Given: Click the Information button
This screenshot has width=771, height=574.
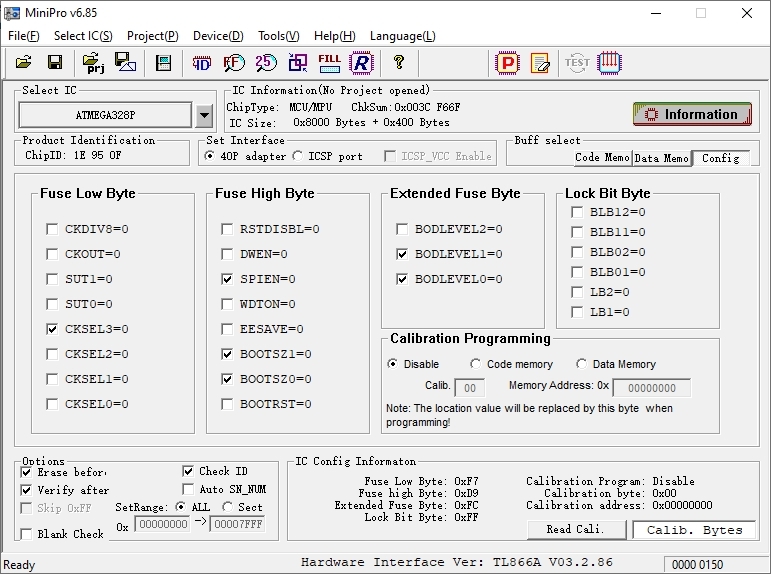Looking at the screenshot, I should [x=692, y=114].
